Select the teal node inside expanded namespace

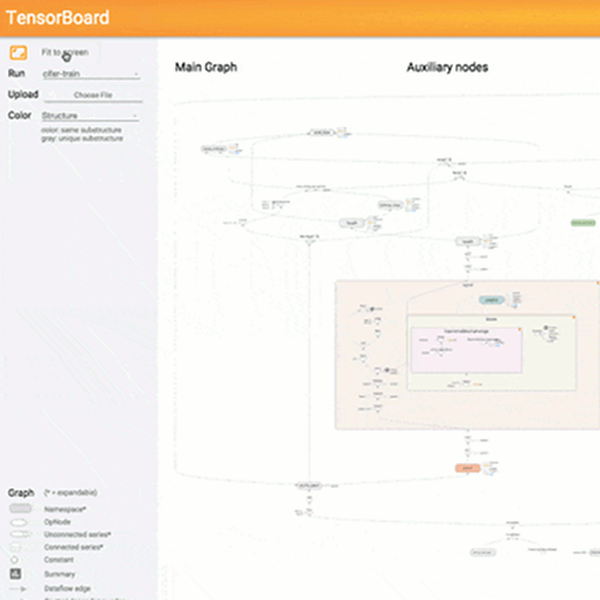[490, 300]
